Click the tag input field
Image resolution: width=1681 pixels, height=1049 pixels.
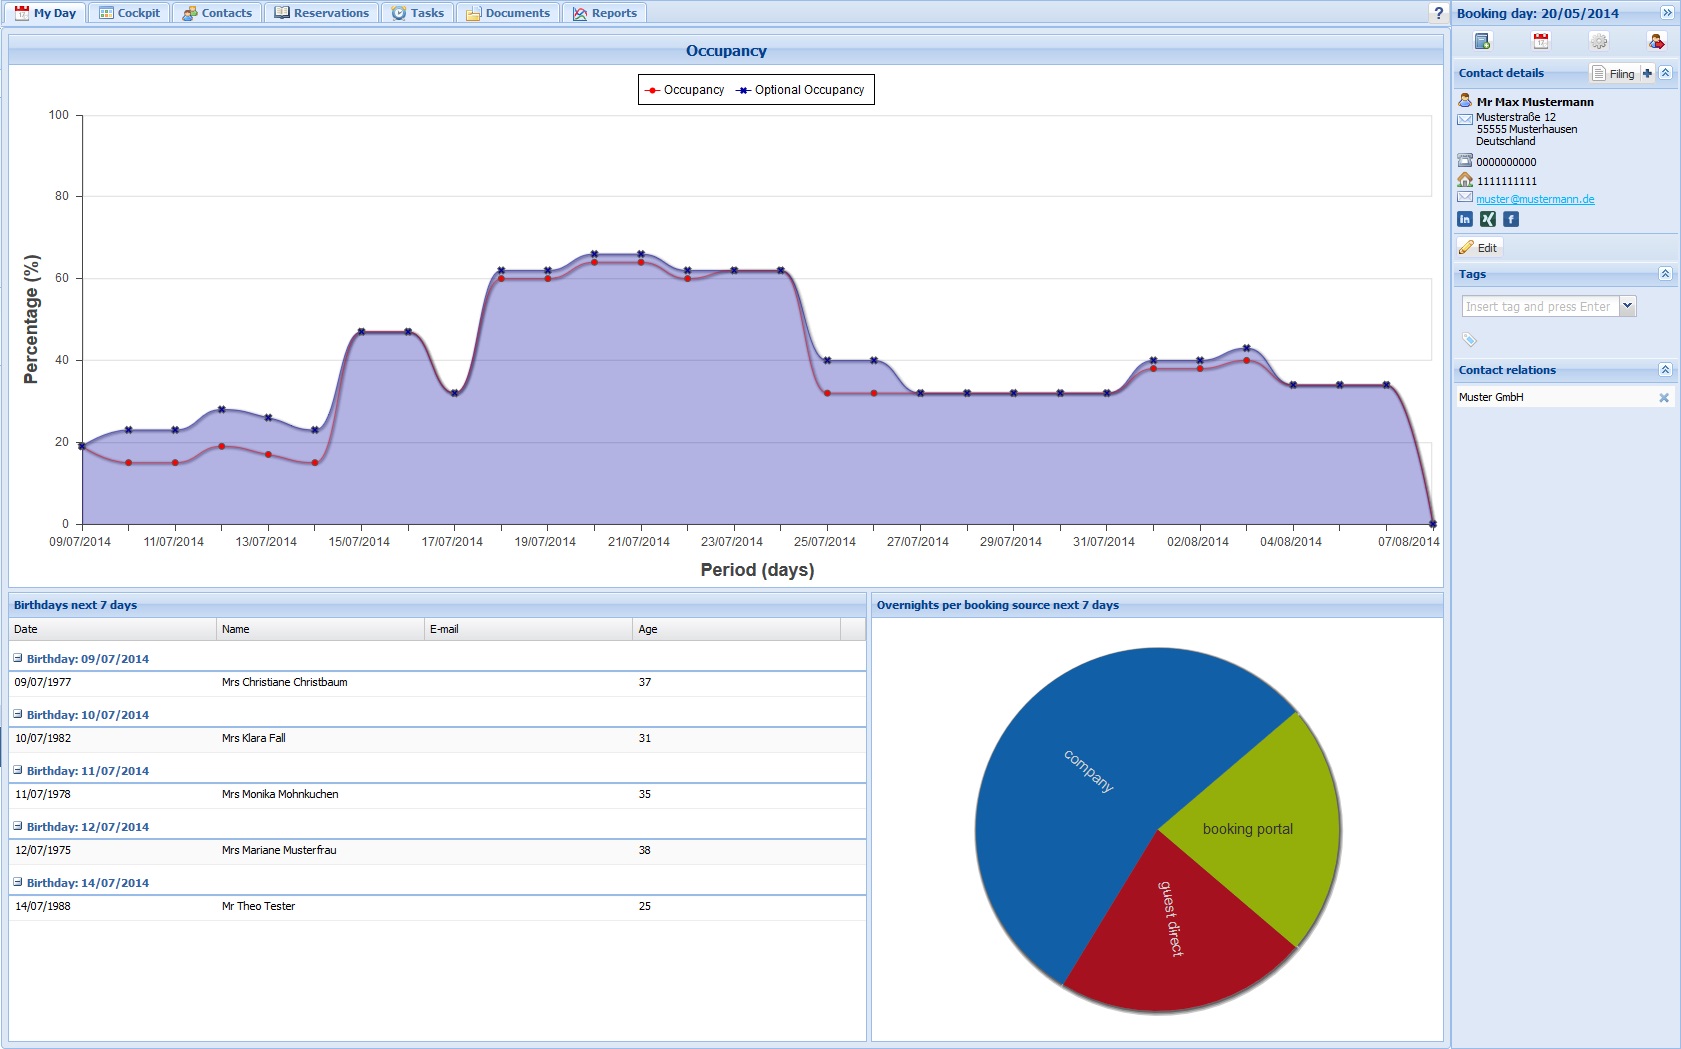tap(1539, 307)
